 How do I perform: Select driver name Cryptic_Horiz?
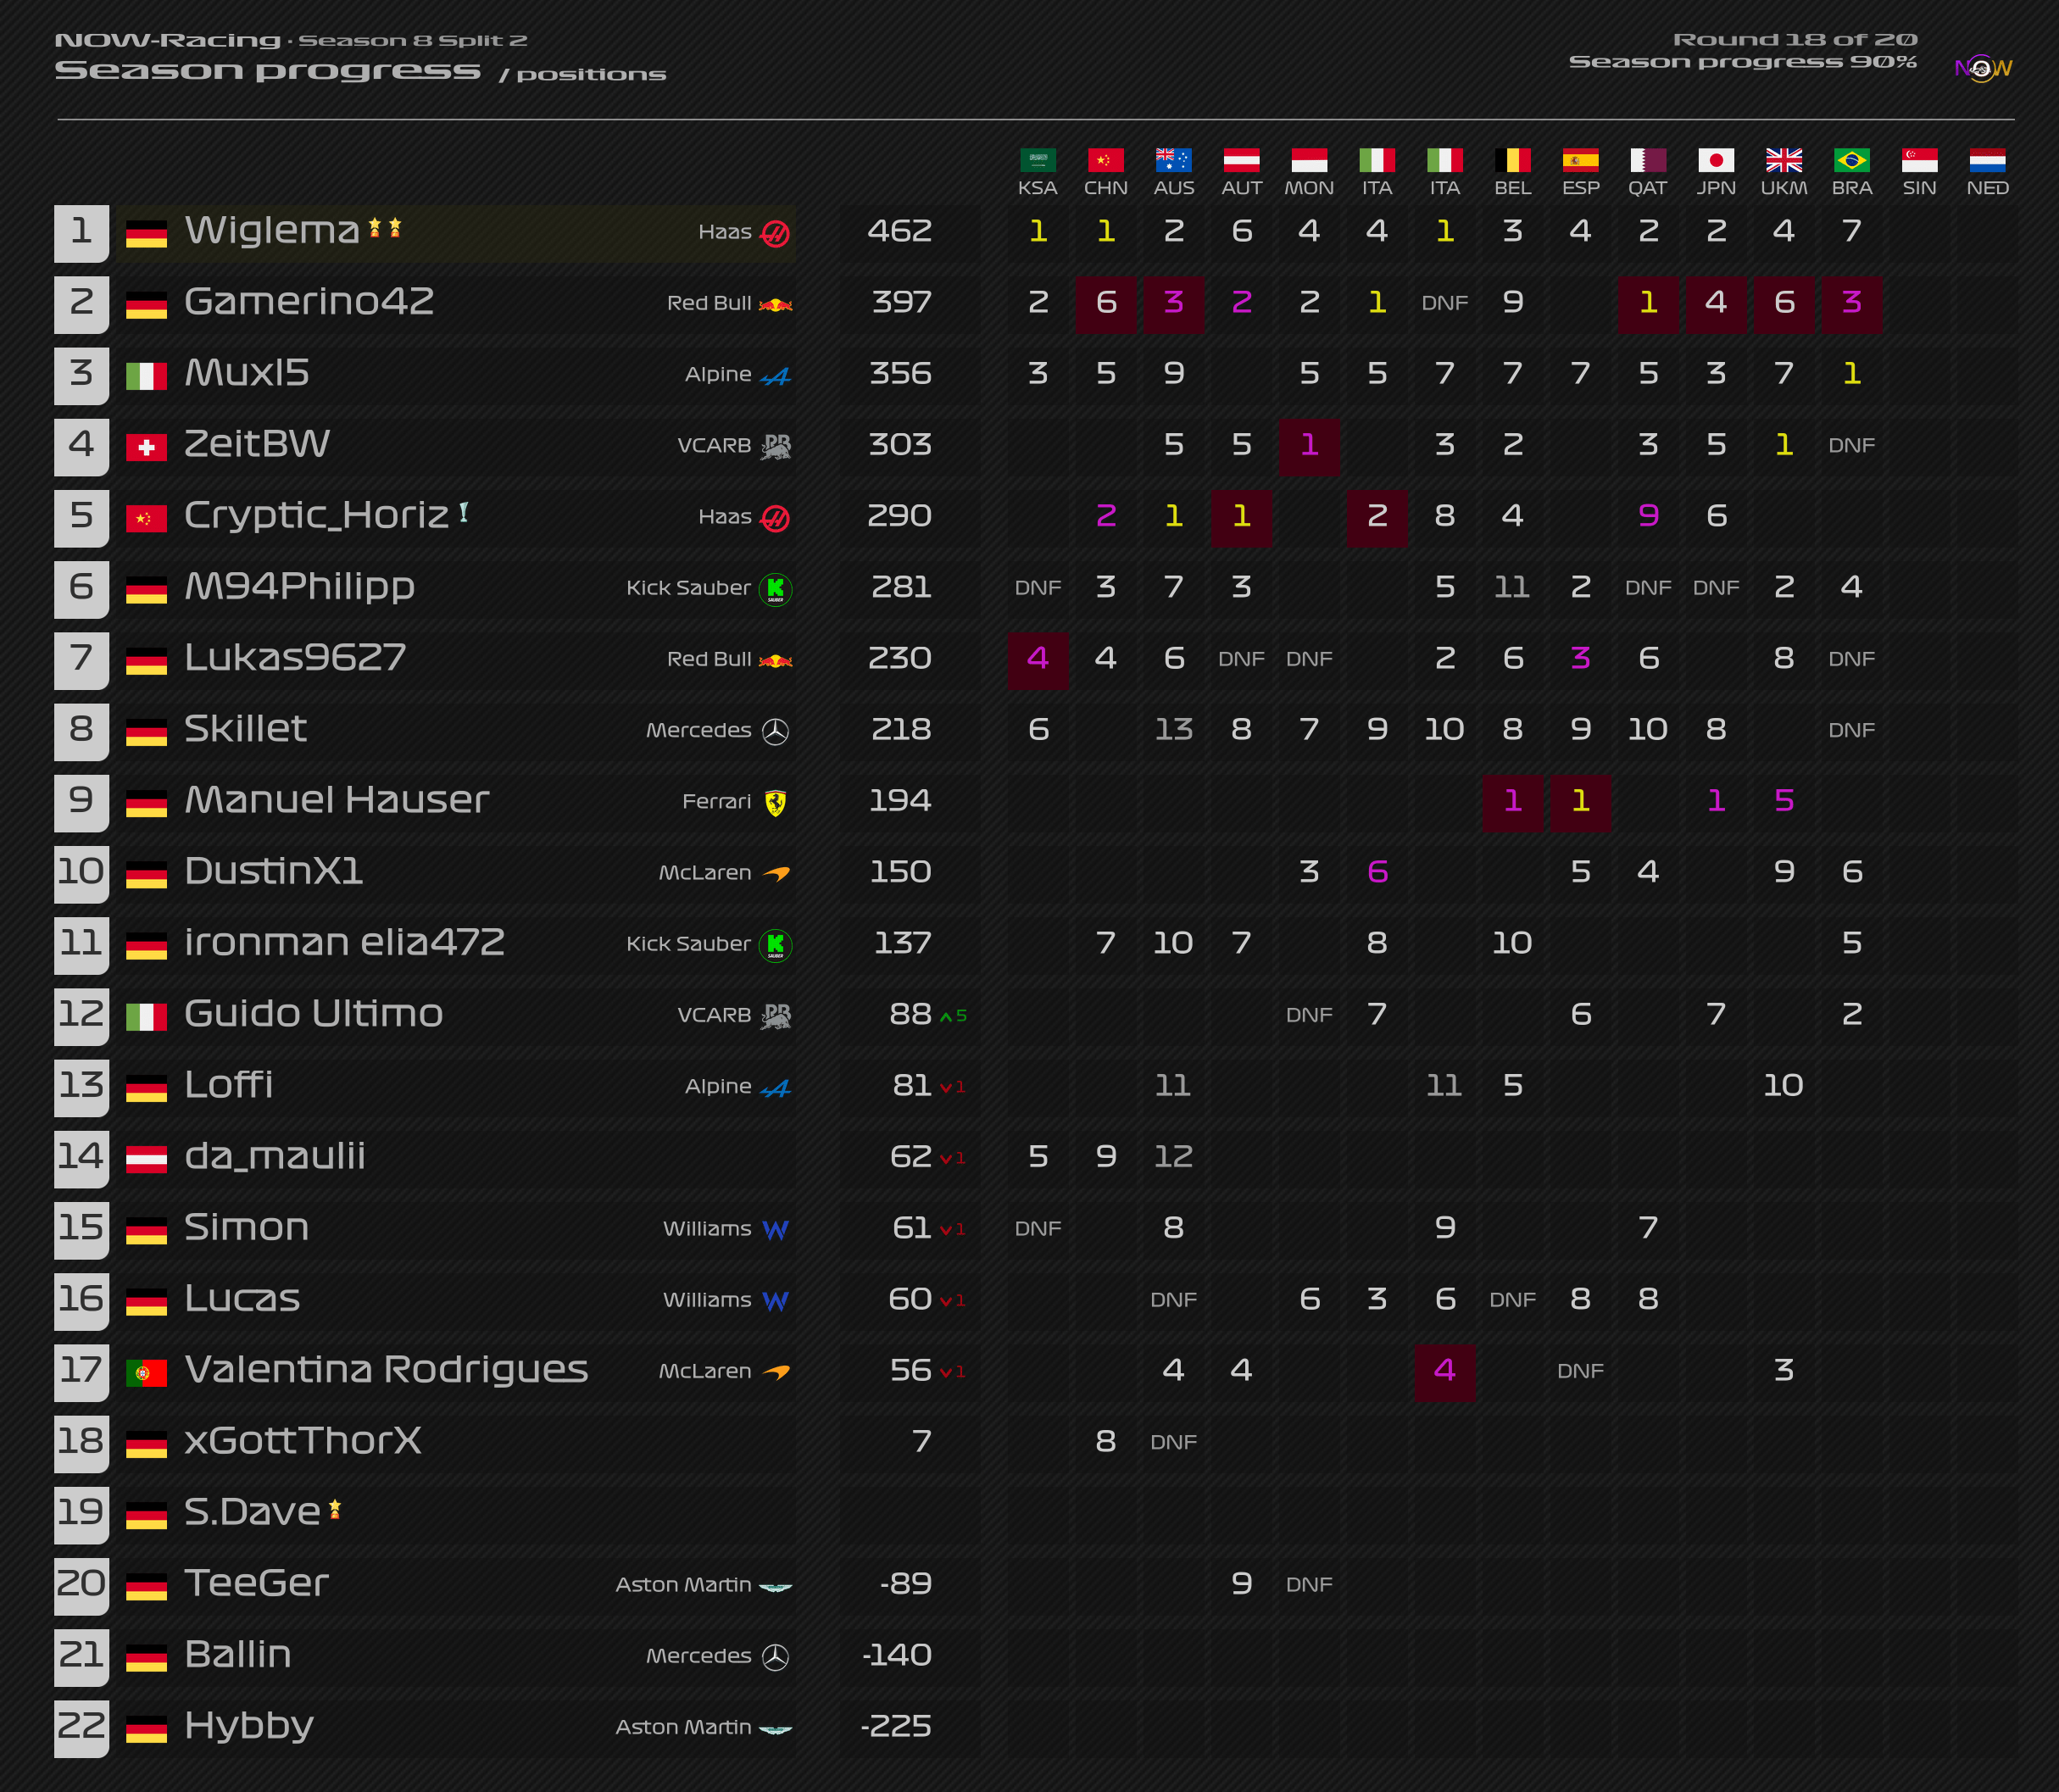click(316, 516)
